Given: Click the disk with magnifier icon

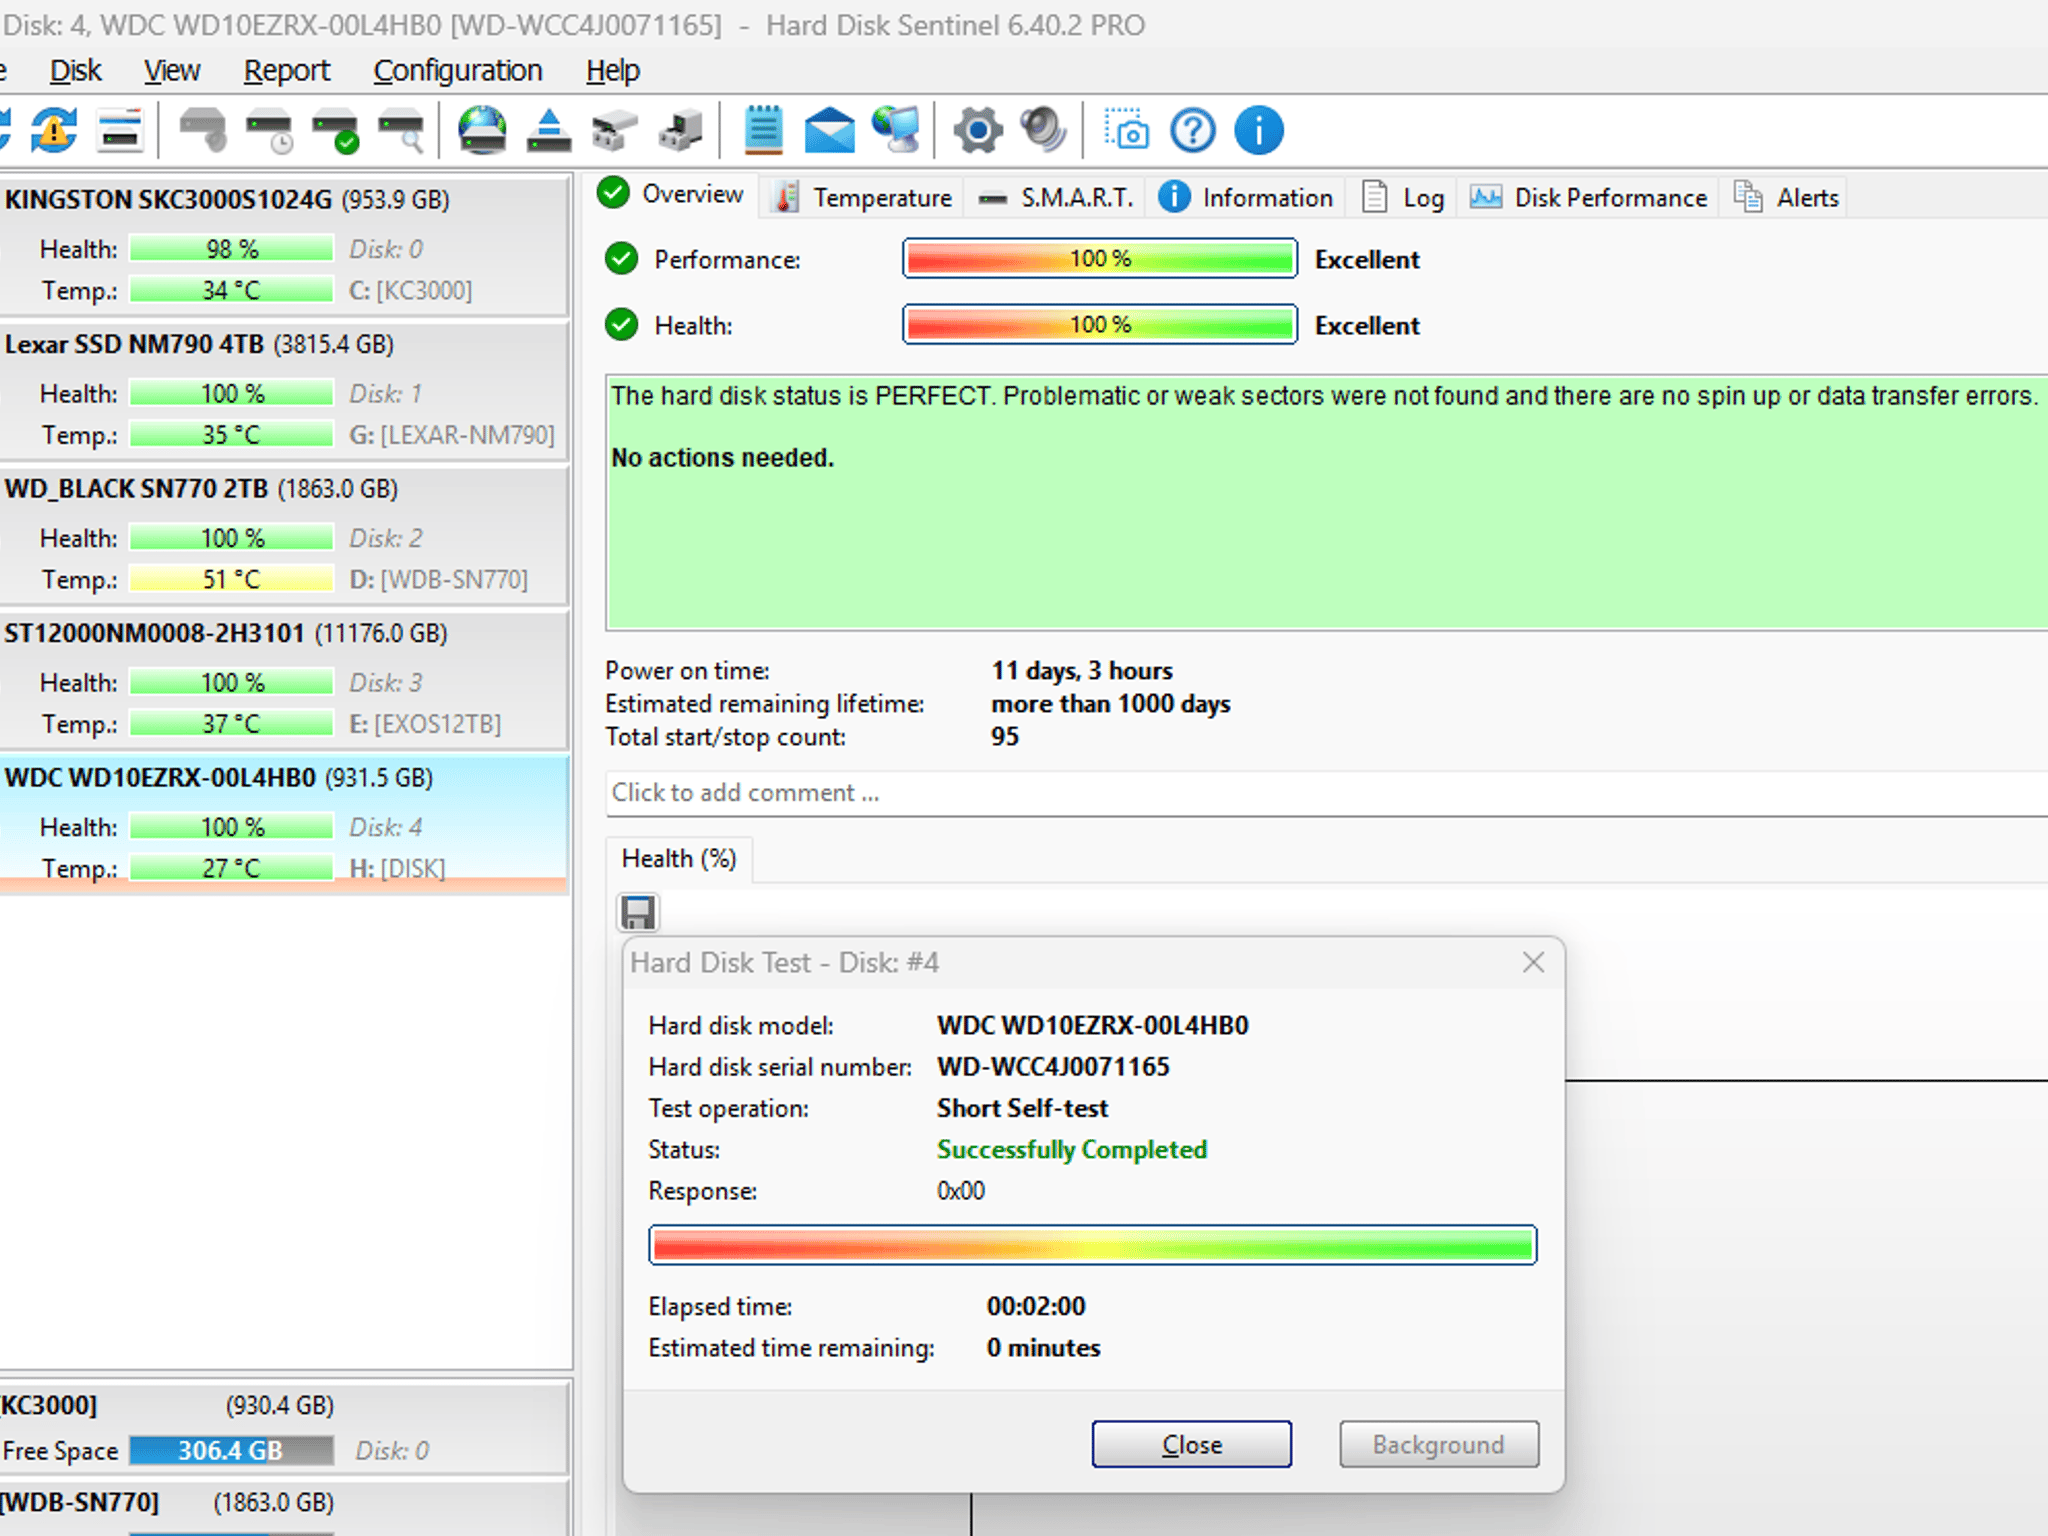Looking at the screenshot, I should 401,131.
